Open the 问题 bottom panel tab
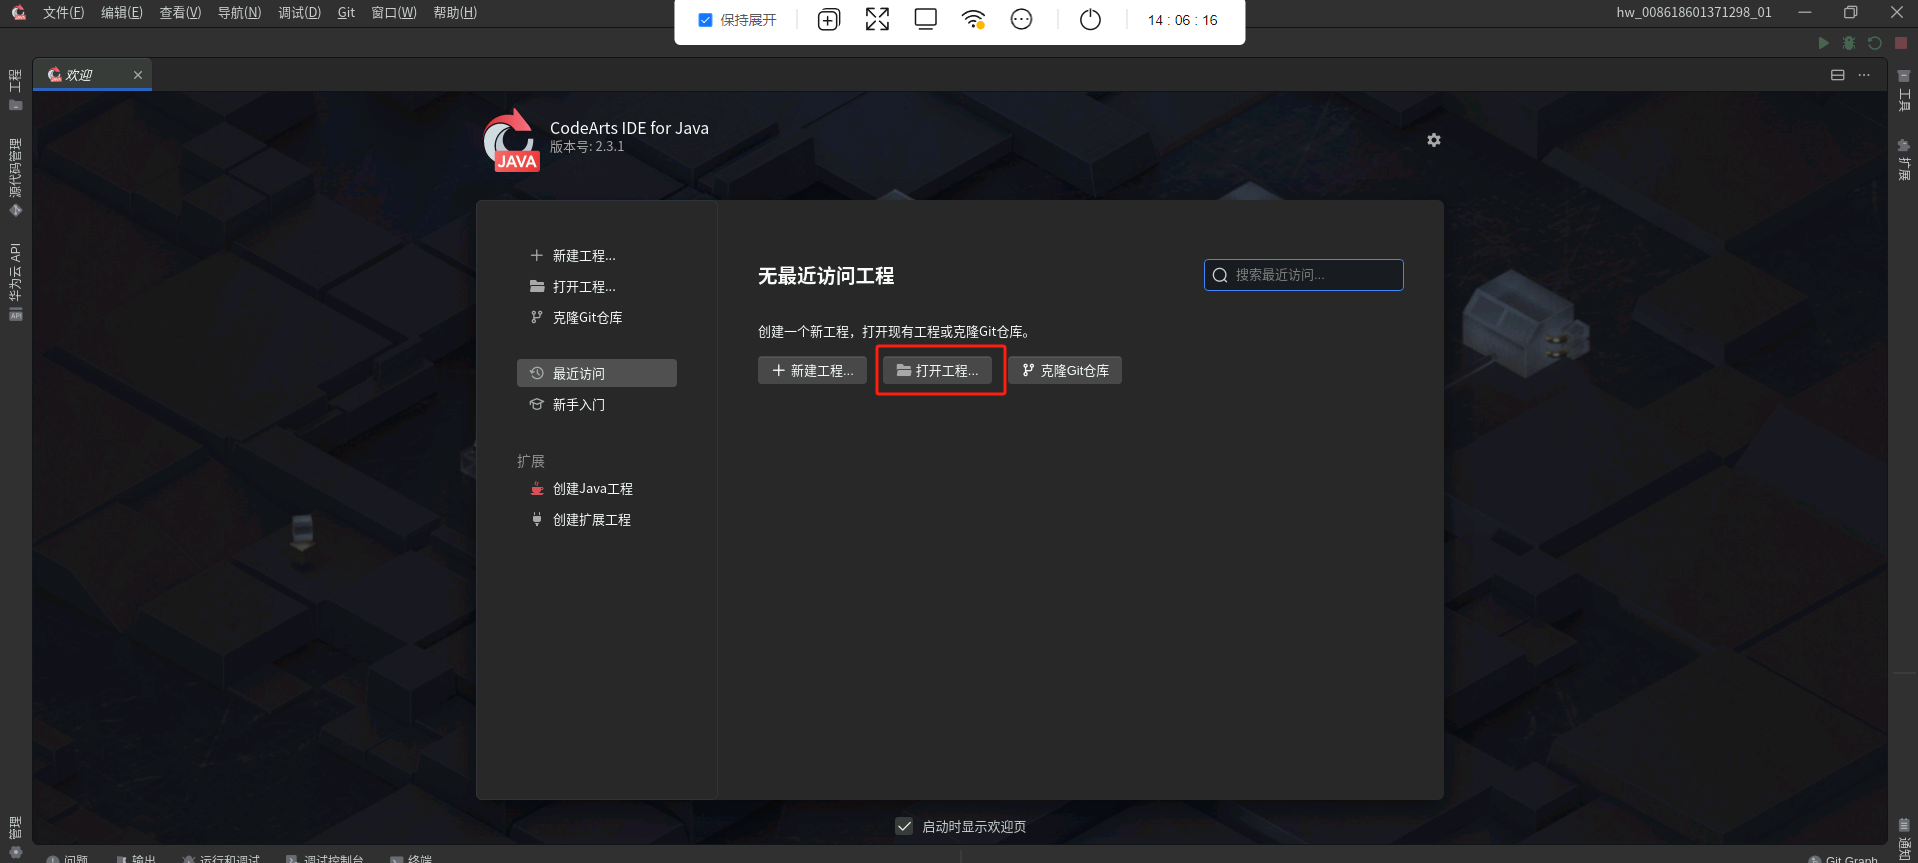Screen dimensions: 1918x863 68,858
